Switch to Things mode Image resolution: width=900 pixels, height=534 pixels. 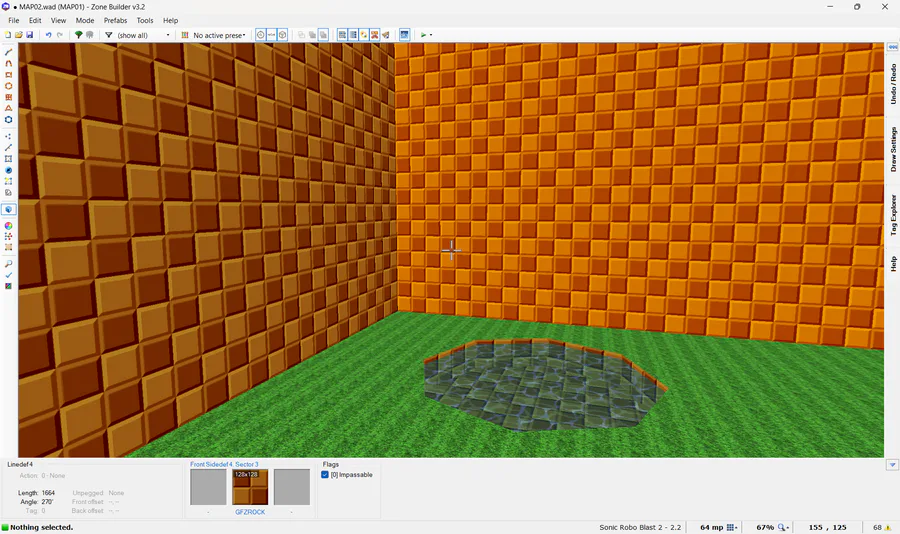(x=8, y=171)
